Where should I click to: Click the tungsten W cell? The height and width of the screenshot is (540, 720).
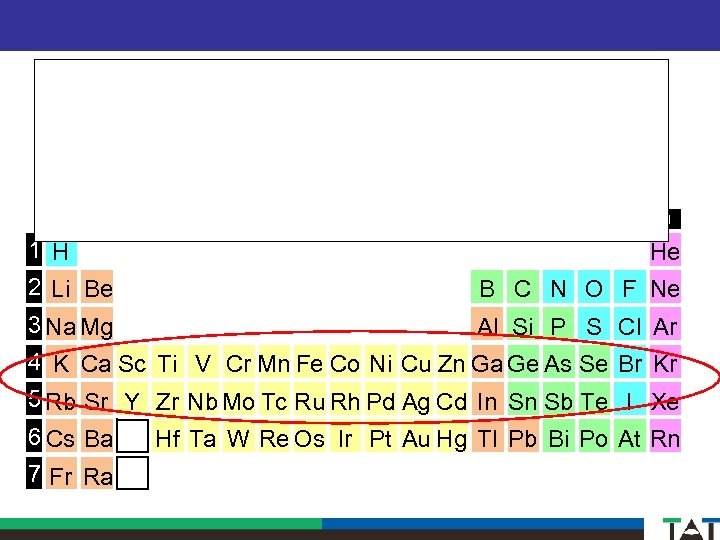(x=238, y=436)
